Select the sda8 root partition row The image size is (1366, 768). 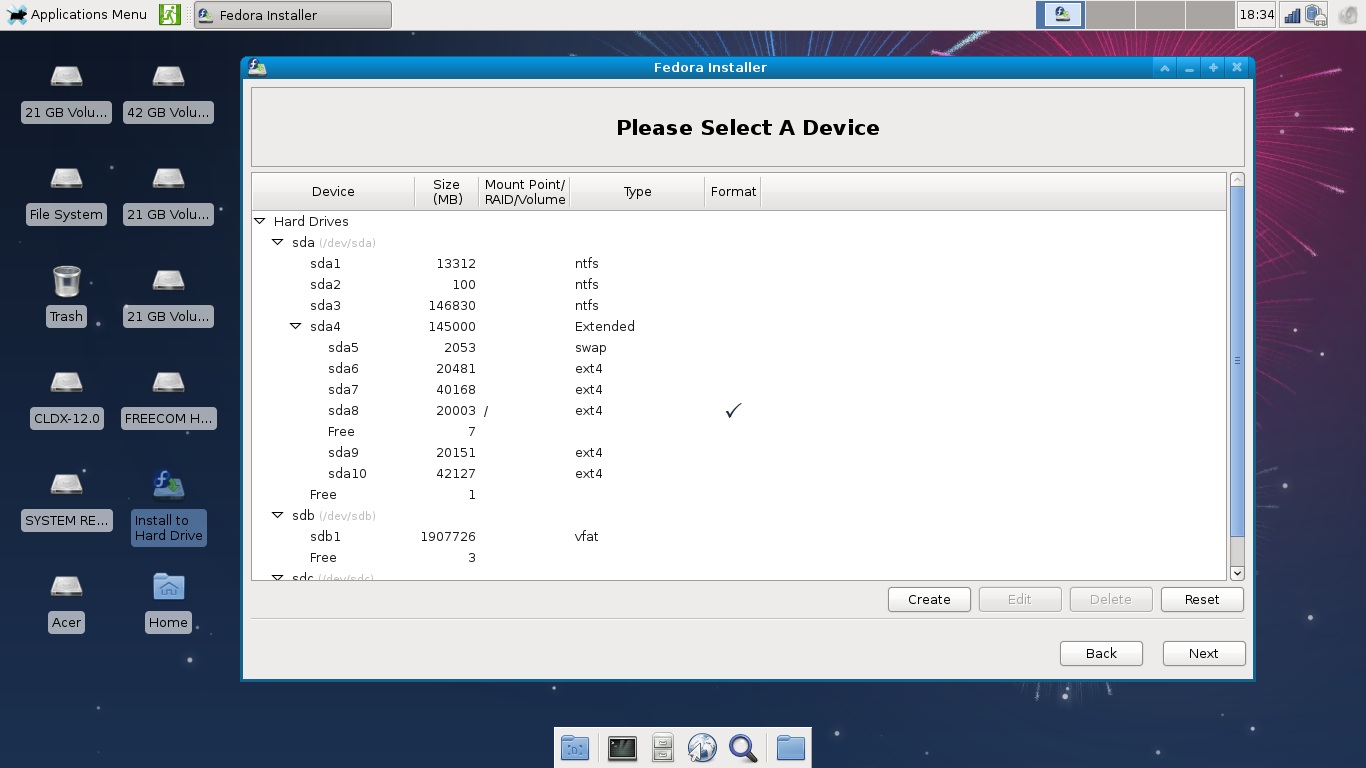click(x=738, y=410)
